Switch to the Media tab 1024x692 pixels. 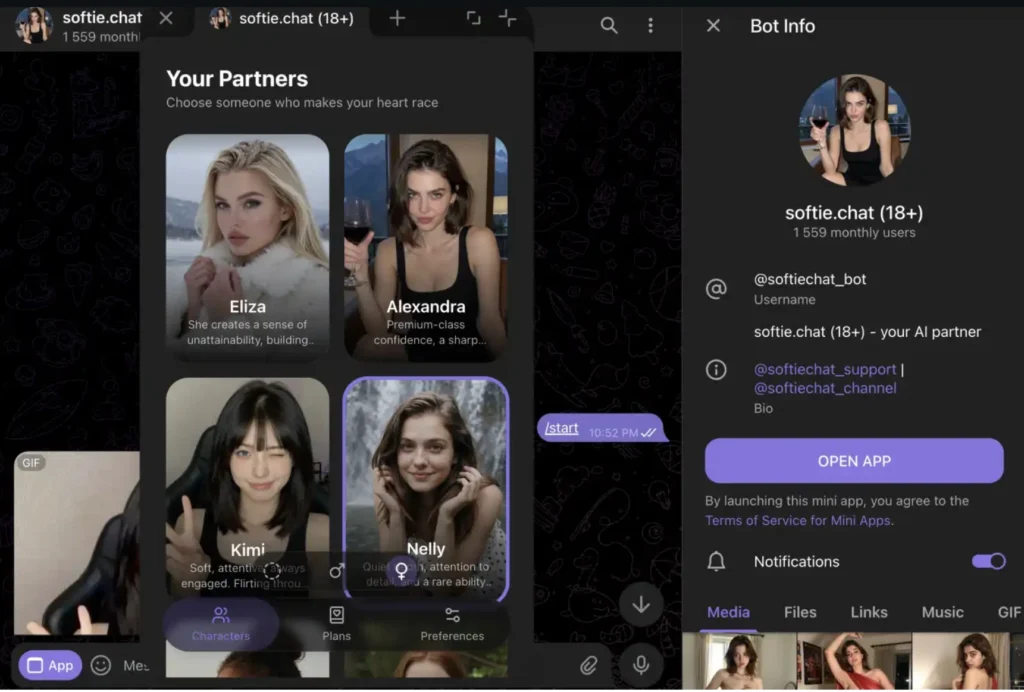[728, 612]
